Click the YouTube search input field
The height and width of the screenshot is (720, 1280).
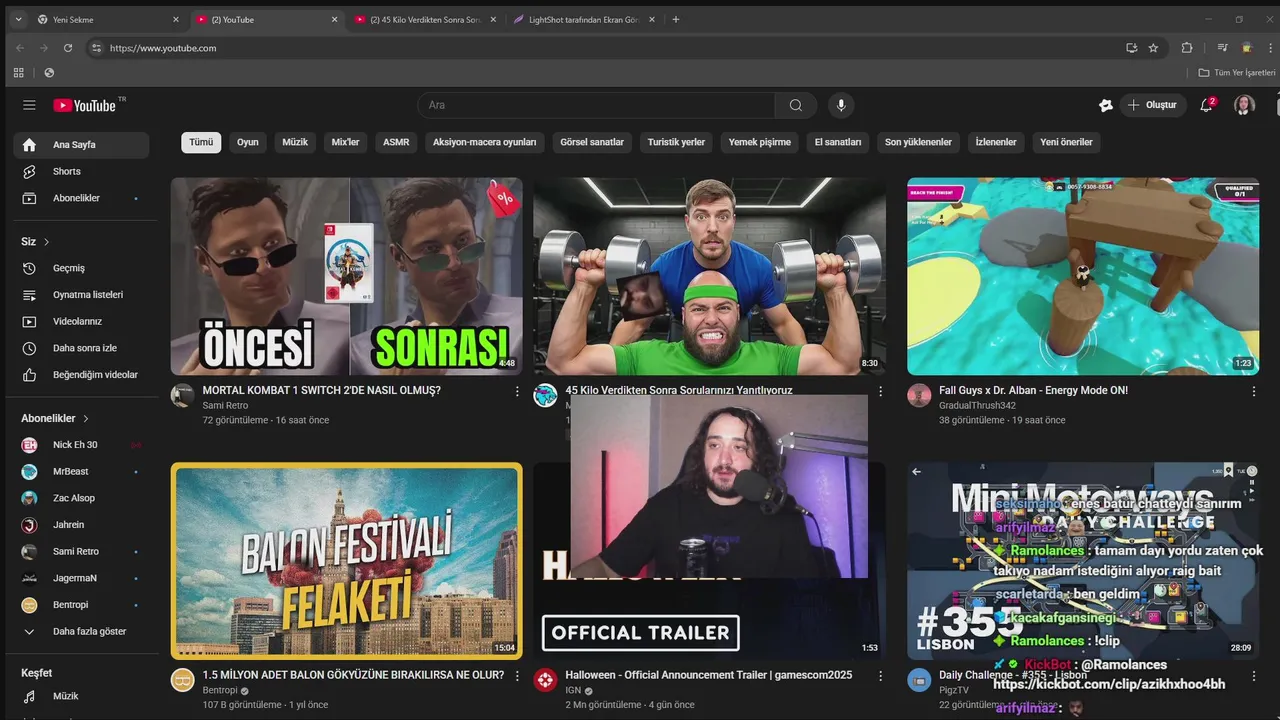click(596, 105)
